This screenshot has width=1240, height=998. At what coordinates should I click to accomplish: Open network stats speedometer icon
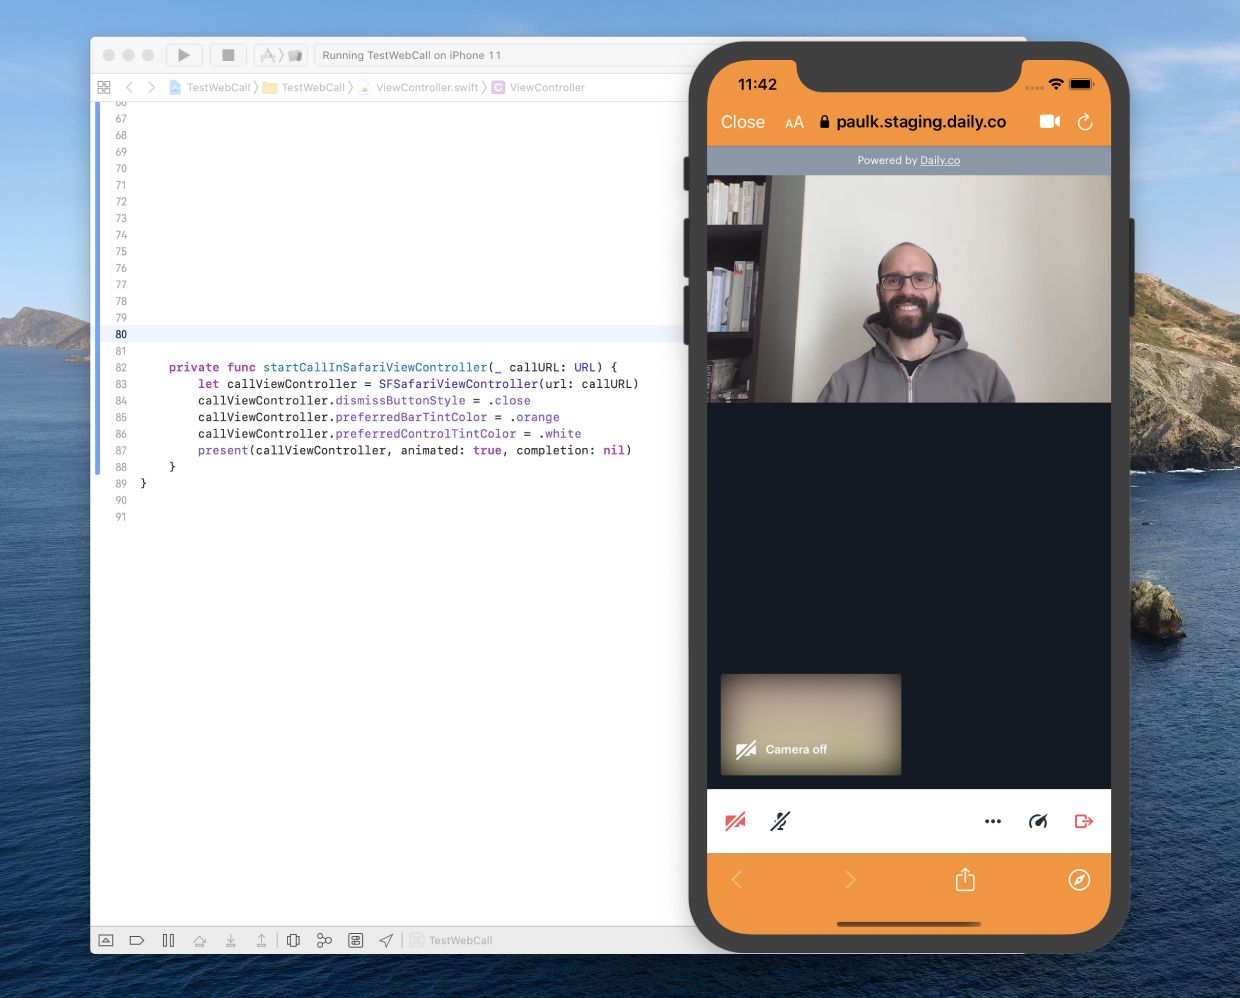pos(1038,821)
